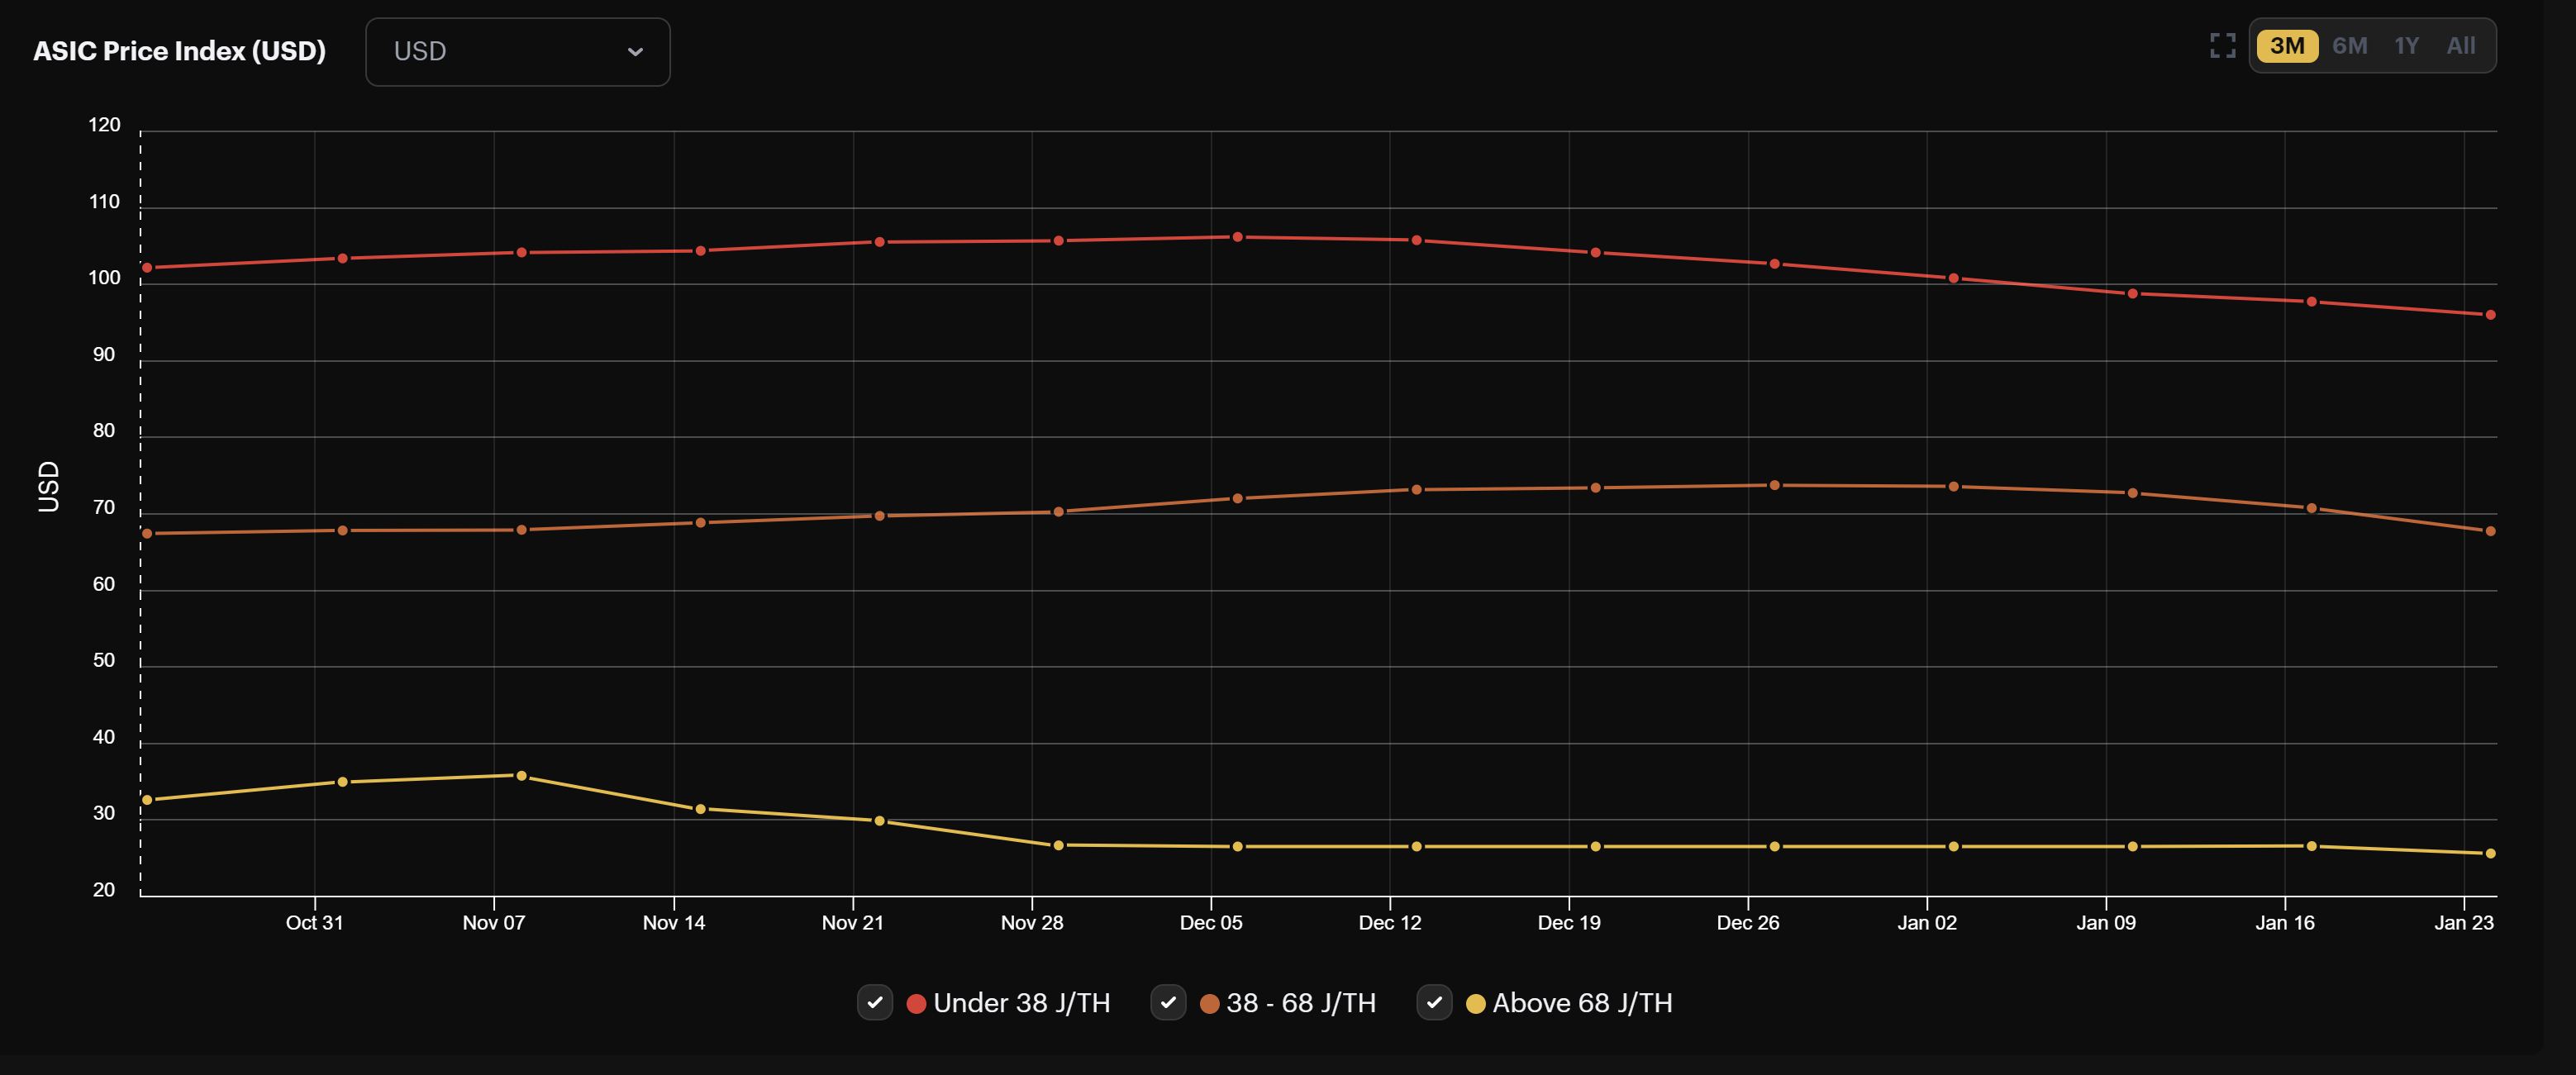Click the chevron arrow in currency selector
The width and height of the screenshot is (2576, 1075).
(x=635, y=52)
